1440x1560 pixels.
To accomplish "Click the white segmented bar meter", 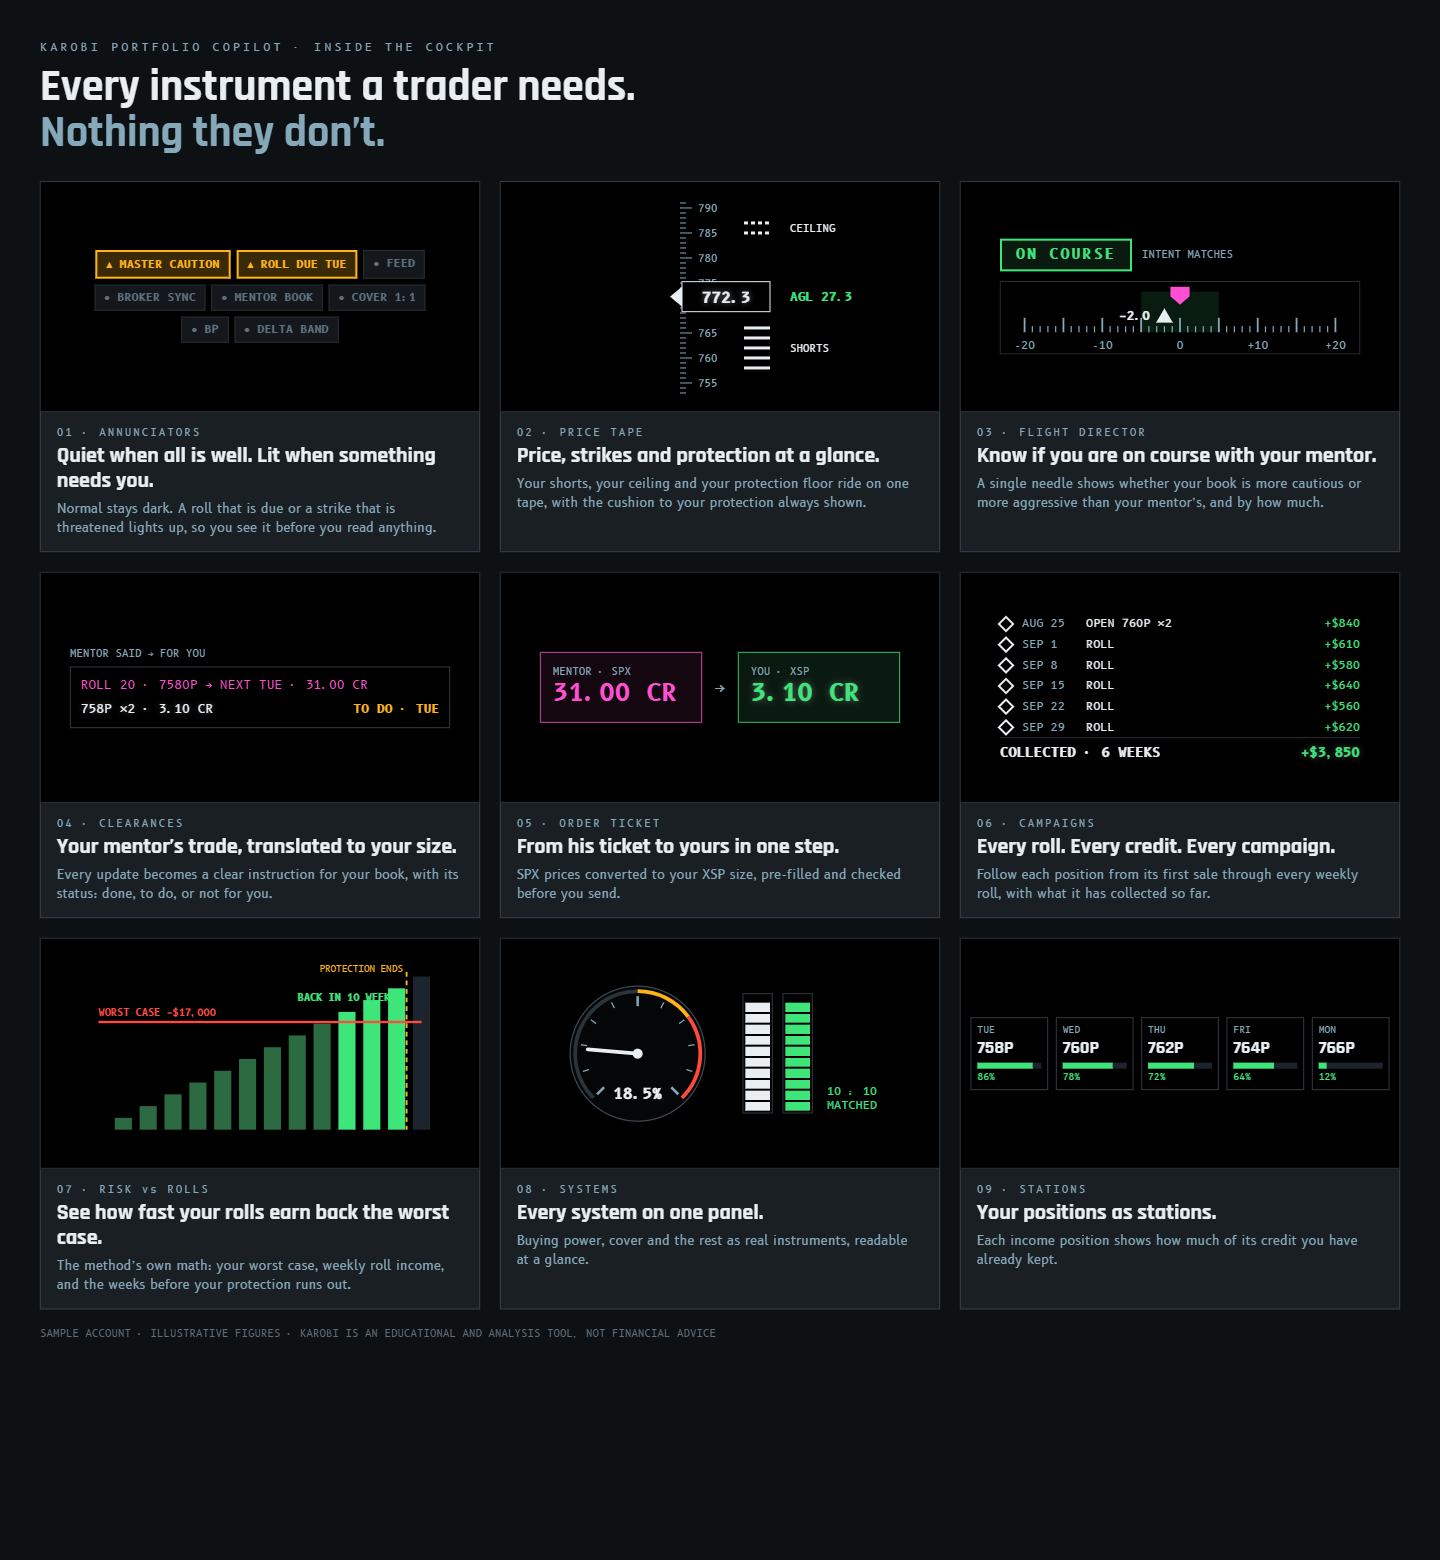I will 758,1054.
